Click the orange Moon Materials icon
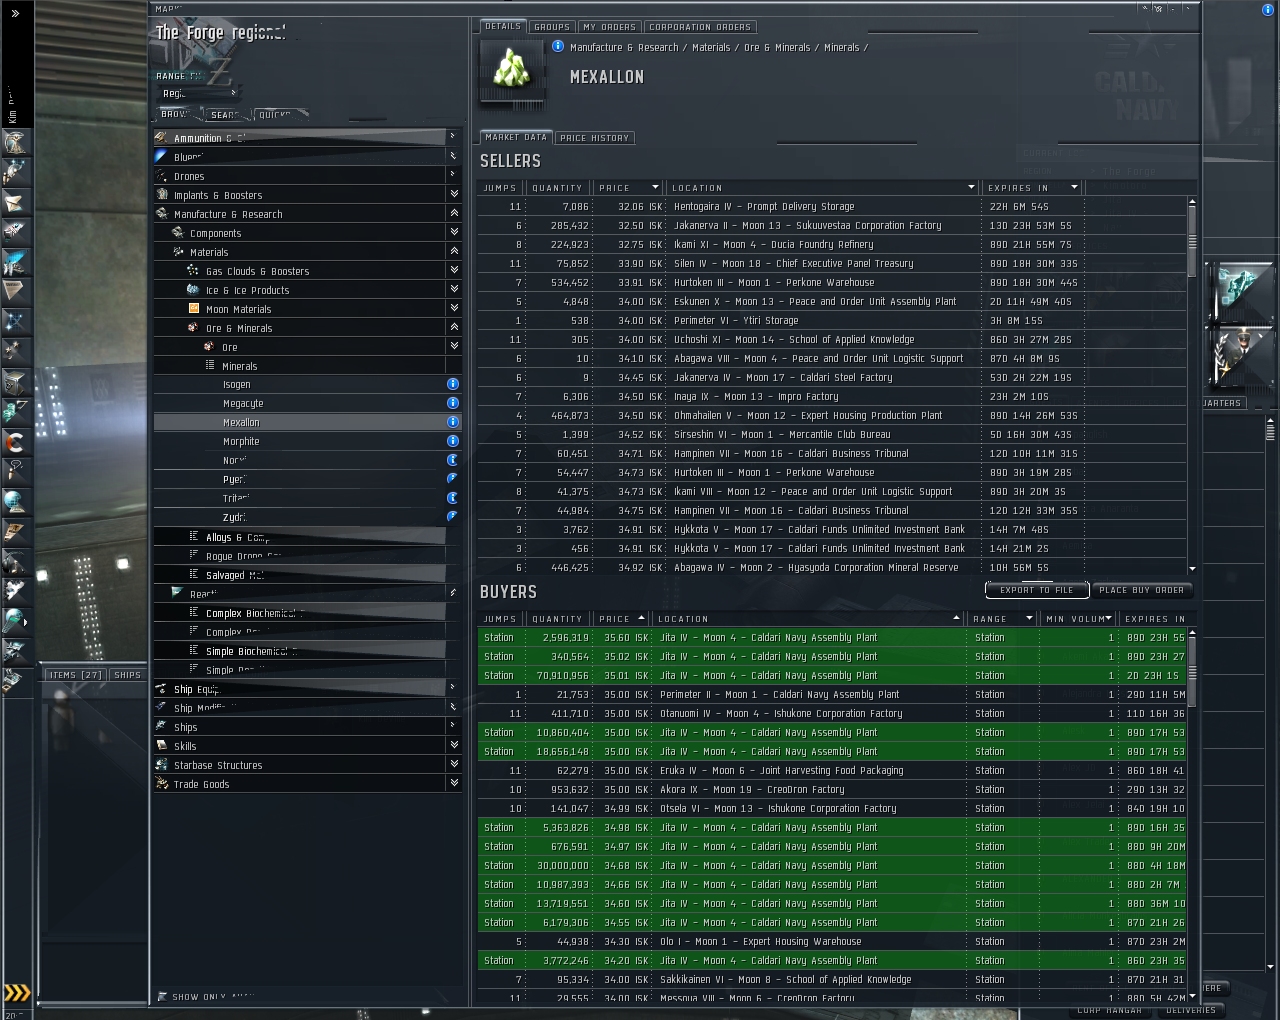This screenshot has width=1280, height=1020. point(194,309)
